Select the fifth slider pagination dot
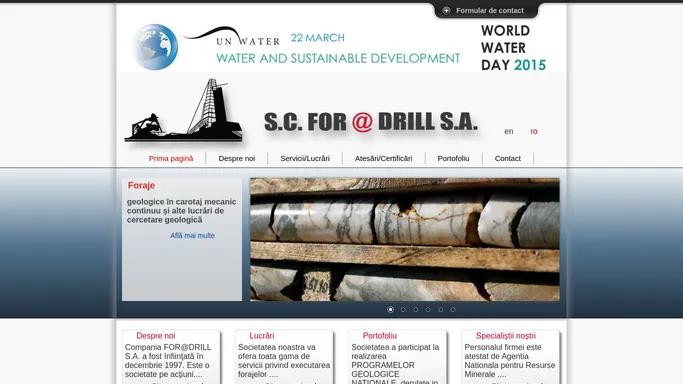This screenshot has height=384, width=683. [441, 310]
